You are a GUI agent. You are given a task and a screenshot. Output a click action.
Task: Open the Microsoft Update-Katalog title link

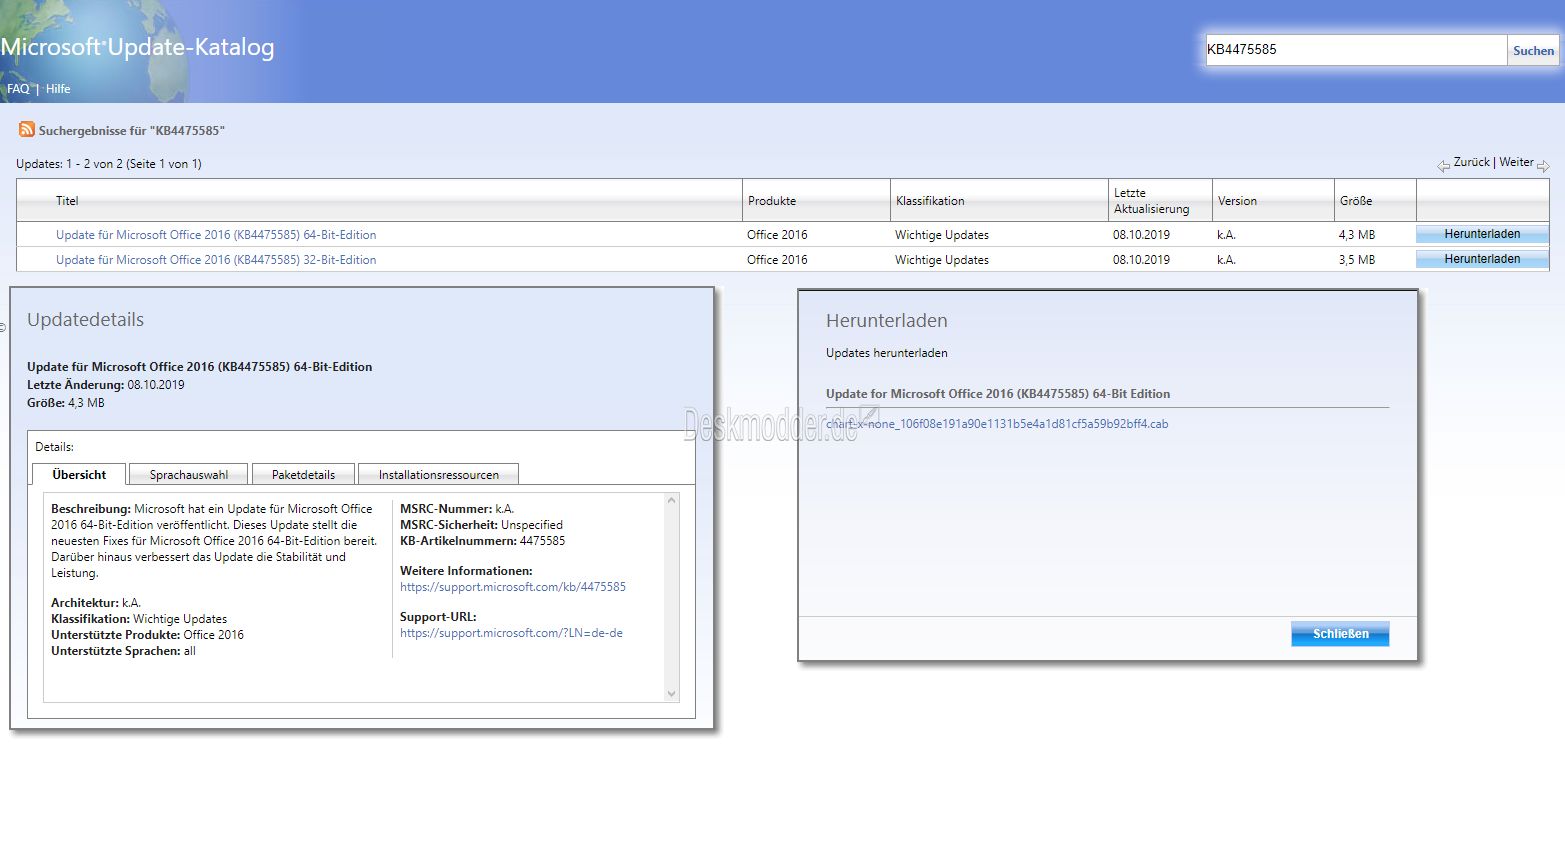coord(138,47)
